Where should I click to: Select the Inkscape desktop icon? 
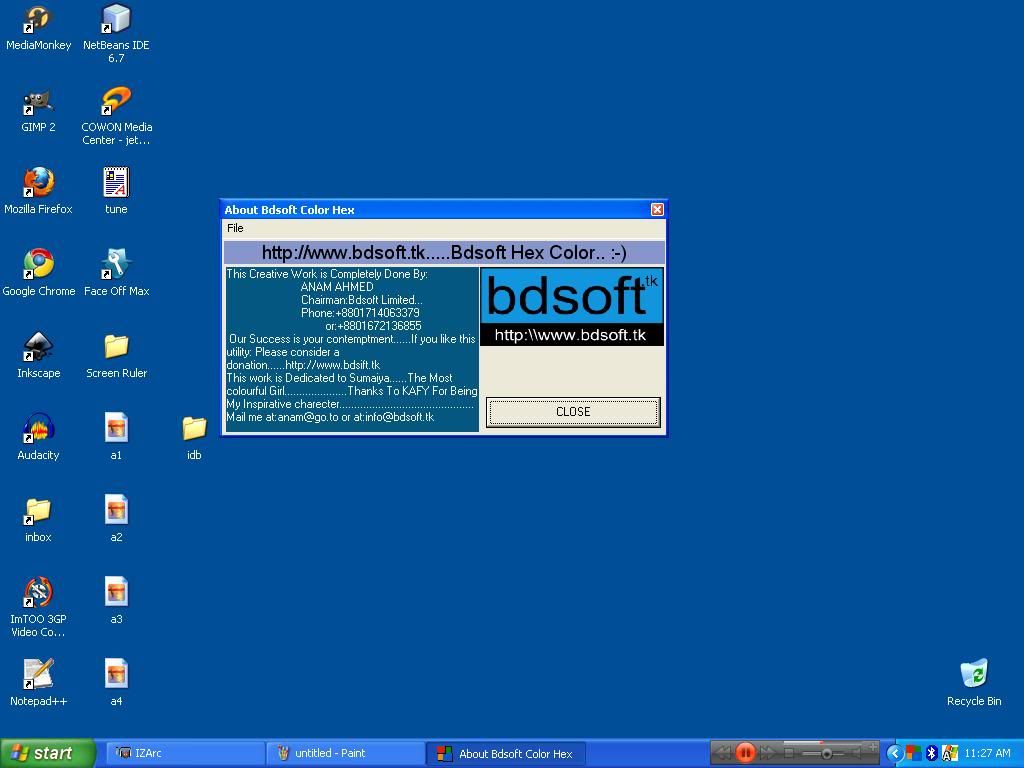pyautogui.click(x=38, y=347)
